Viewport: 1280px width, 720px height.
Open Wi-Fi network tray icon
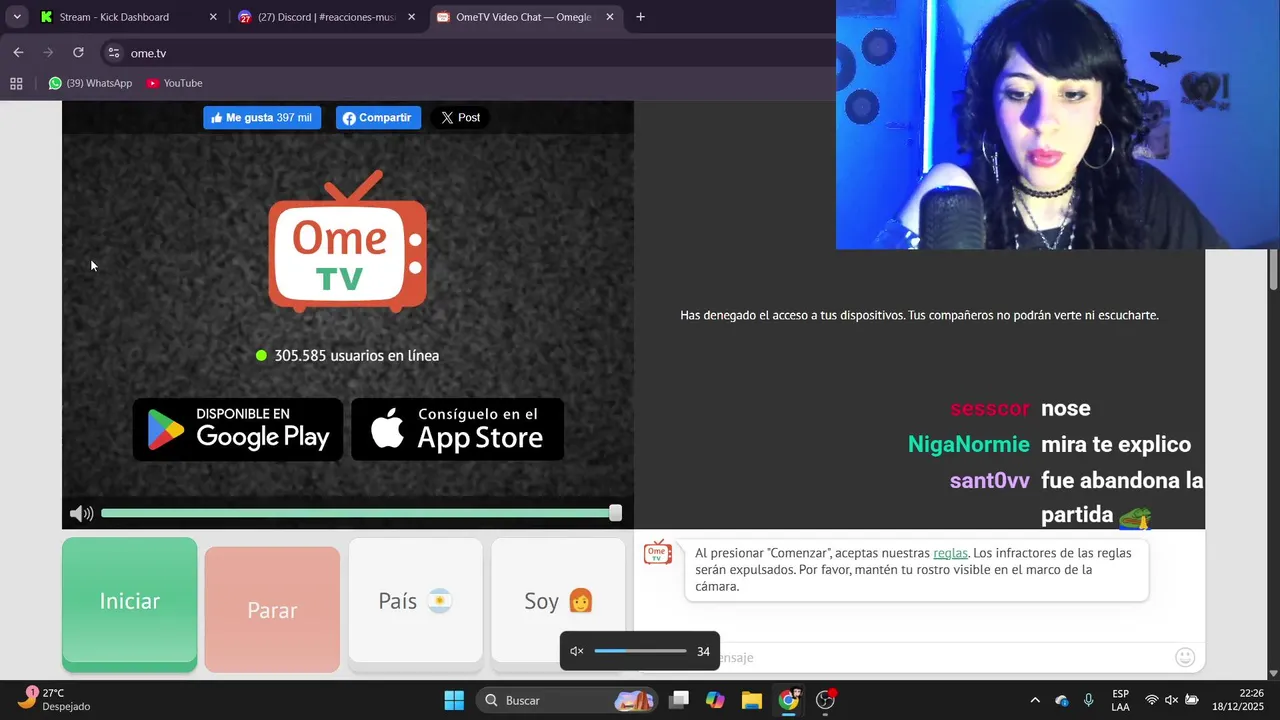pos(1152,700)
